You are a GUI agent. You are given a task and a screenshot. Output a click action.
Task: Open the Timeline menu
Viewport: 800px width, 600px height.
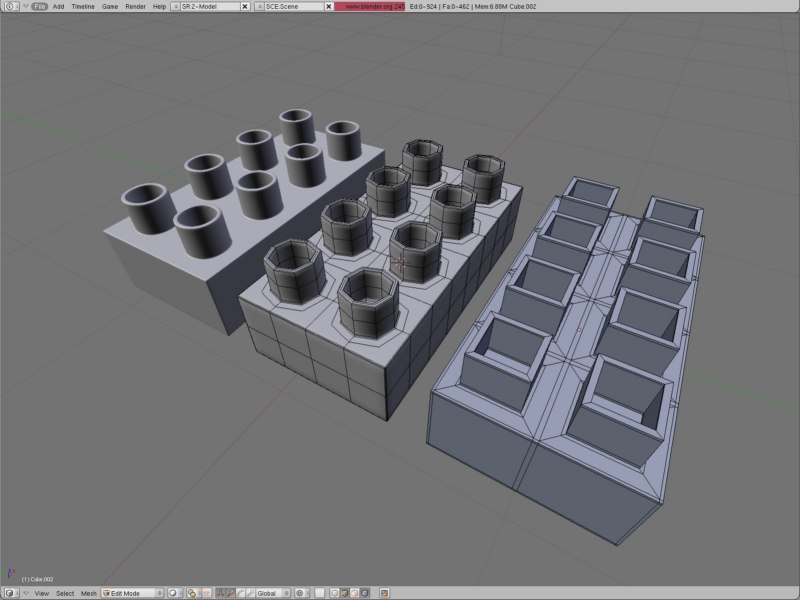click(x=83, y=6)
